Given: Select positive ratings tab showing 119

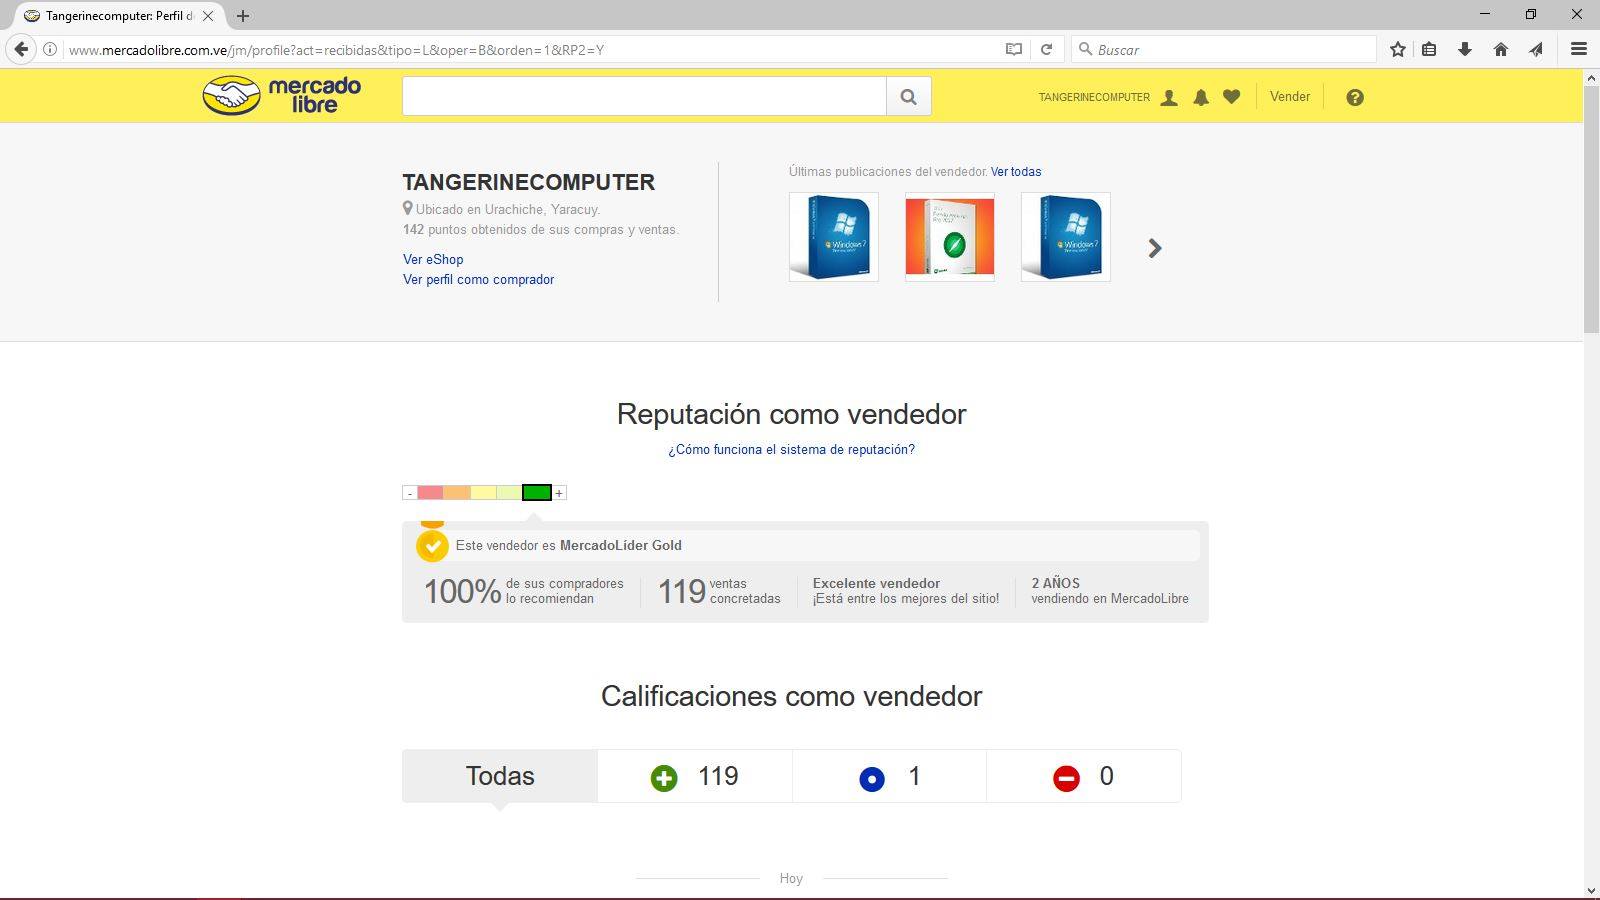Looking at the screenshot, I should 695,776.
